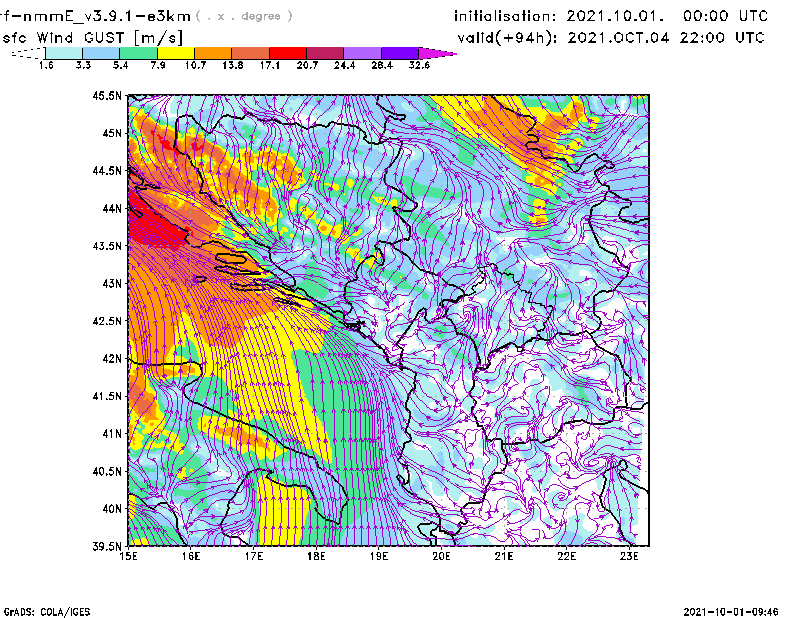The height and width of the screenshot is (618, 800).
Task: Click the 'GrADS: COLA/IGES' credit text
Action: click(x=47, y=612)
